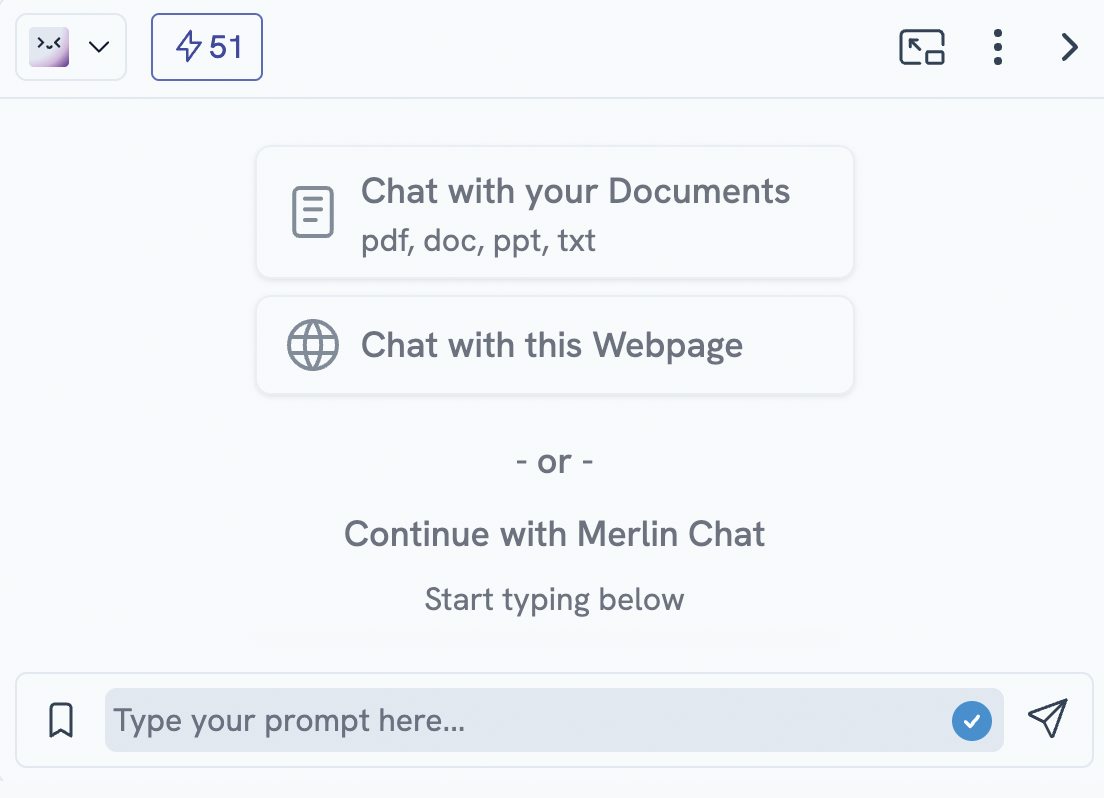Click the Start typing below text
1104x798 pixels.
pyautogui.click(x=554, y=600)
